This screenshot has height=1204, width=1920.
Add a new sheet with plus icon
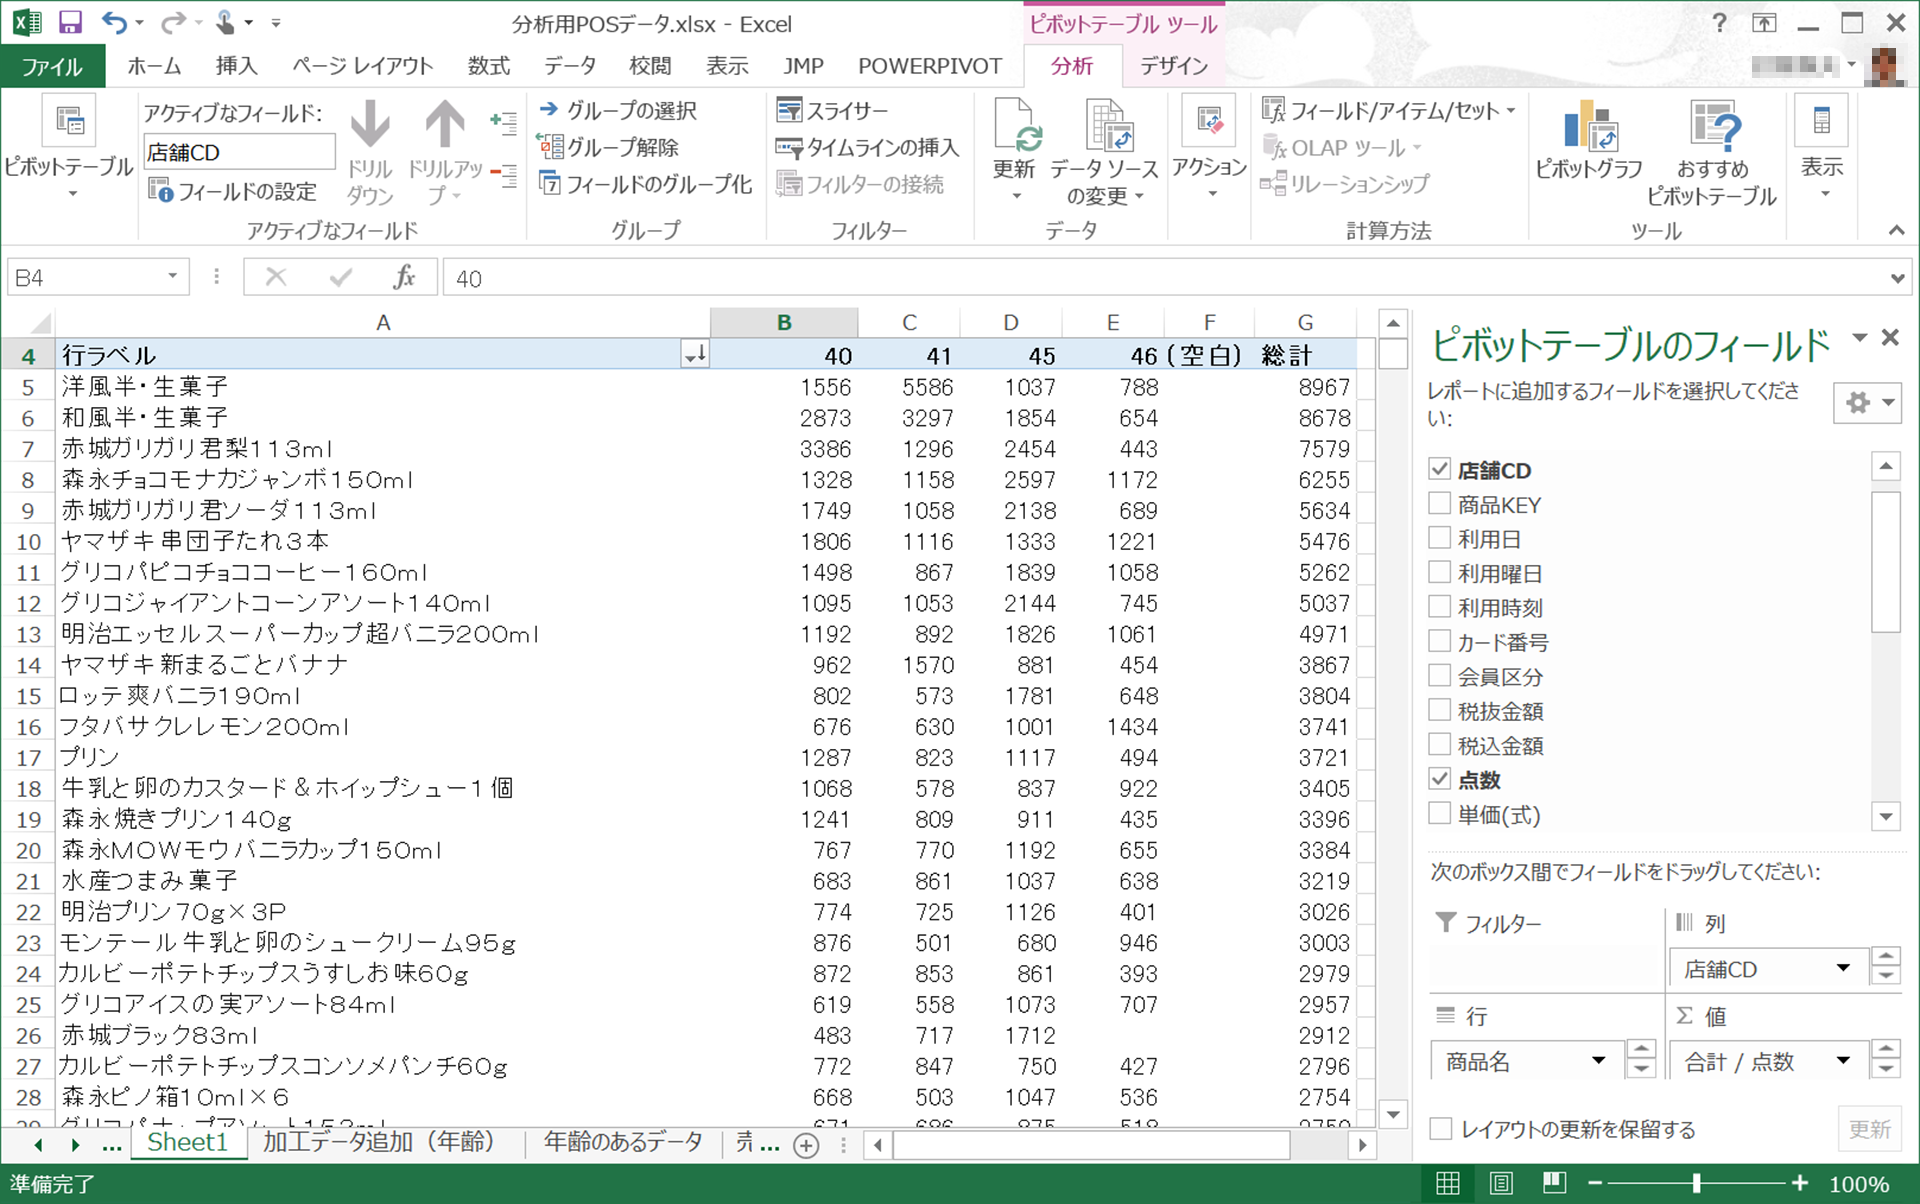click(806, 1145)
